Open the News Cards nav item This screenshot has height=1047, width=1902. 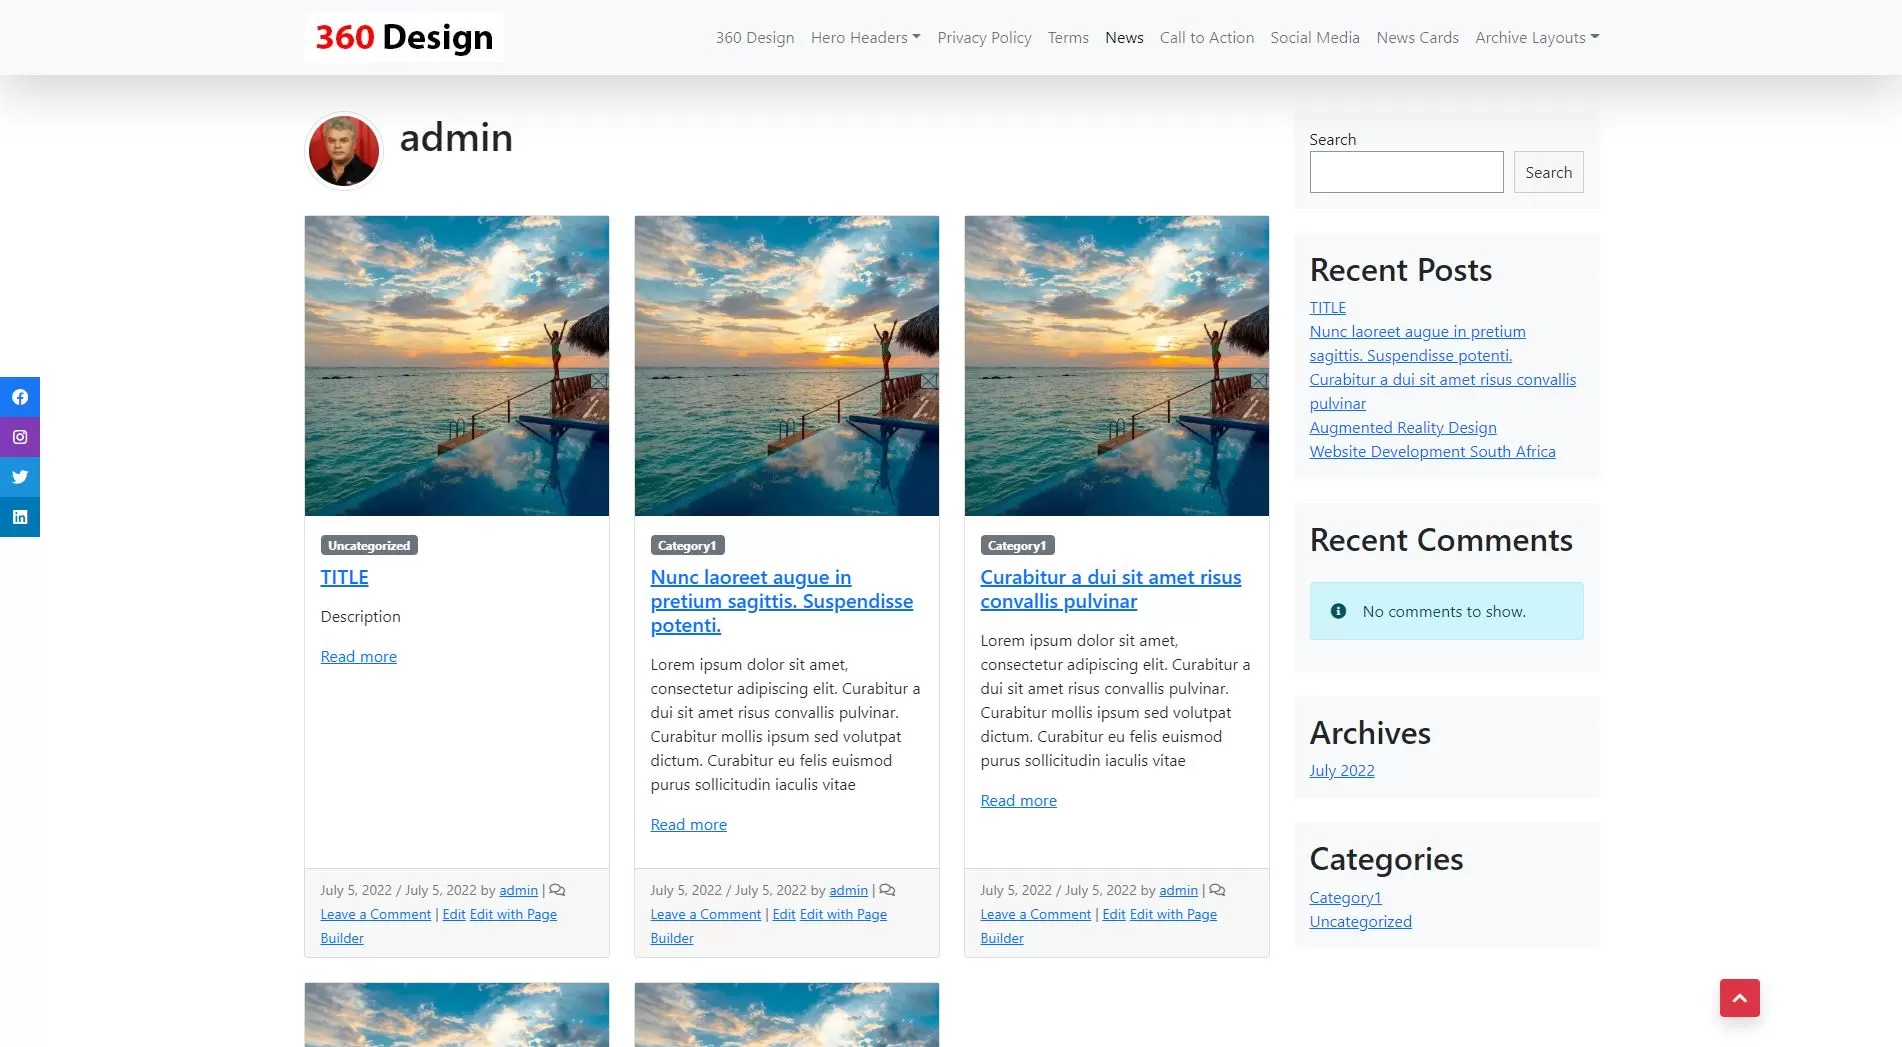(x=1417, y=37)
